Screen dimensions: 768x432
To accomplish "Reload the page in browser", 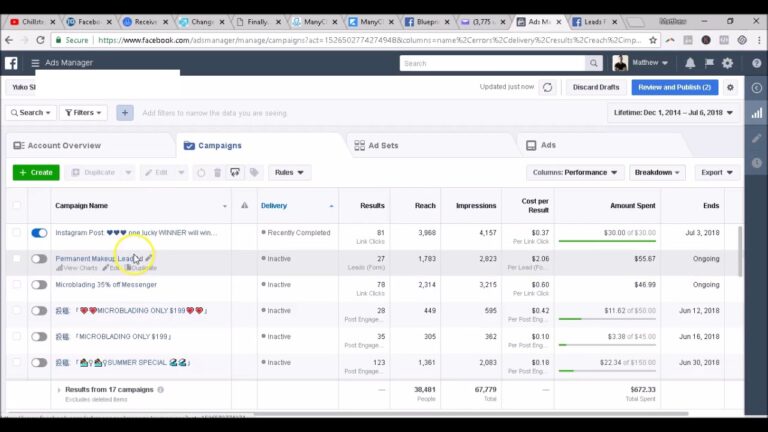I will point(40,40).
